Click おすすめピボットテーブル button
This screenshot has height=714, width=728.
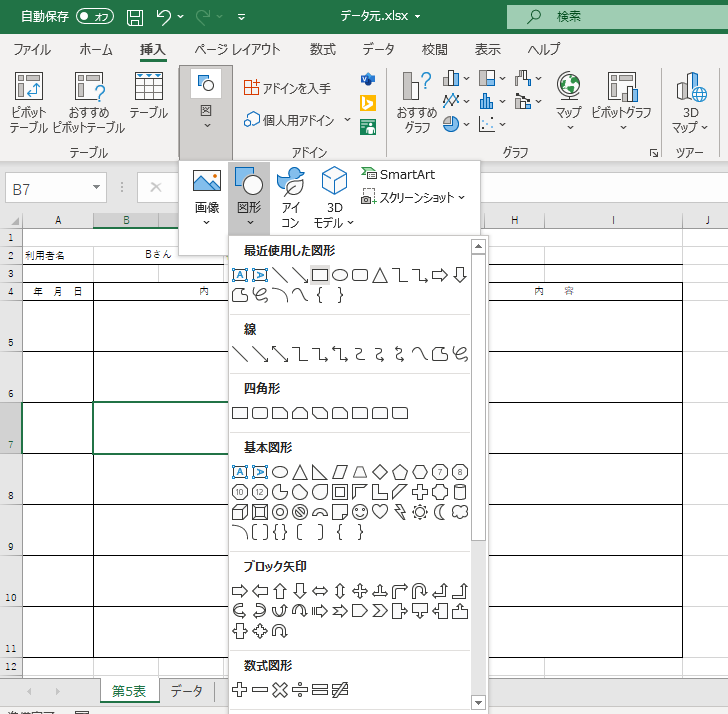pos(89,103)
